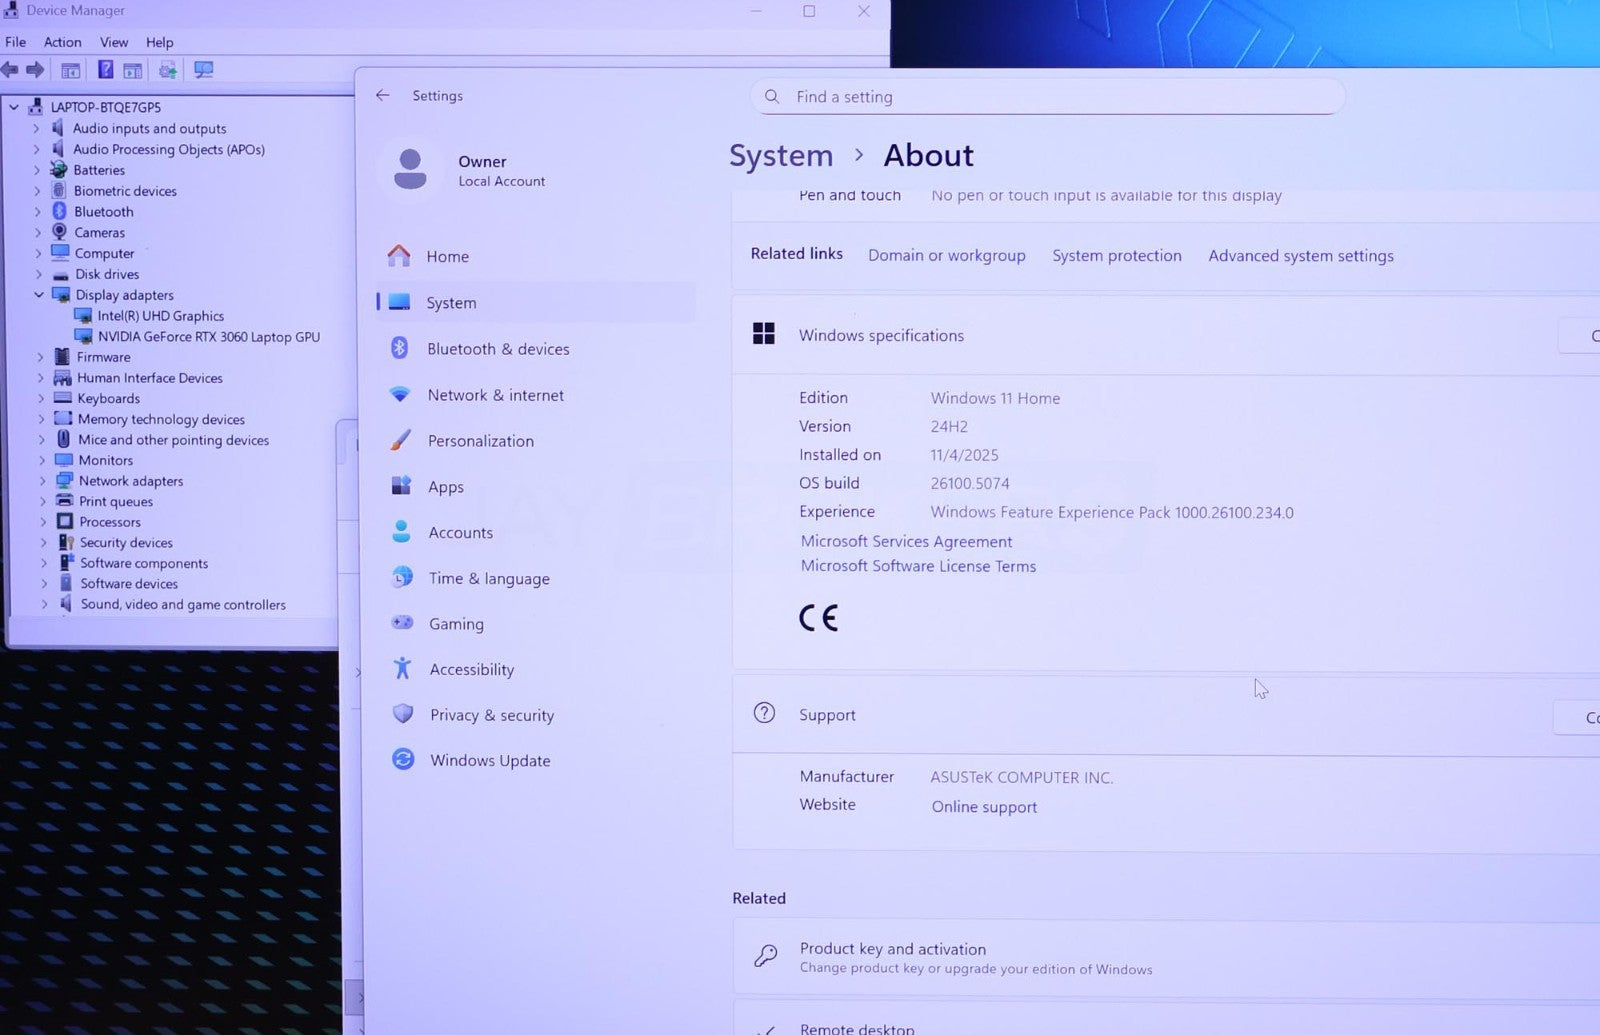The height and width of the screenshot is (1035, 1600).
Task: Click the Online support link
Action: [x=984, y=807]
